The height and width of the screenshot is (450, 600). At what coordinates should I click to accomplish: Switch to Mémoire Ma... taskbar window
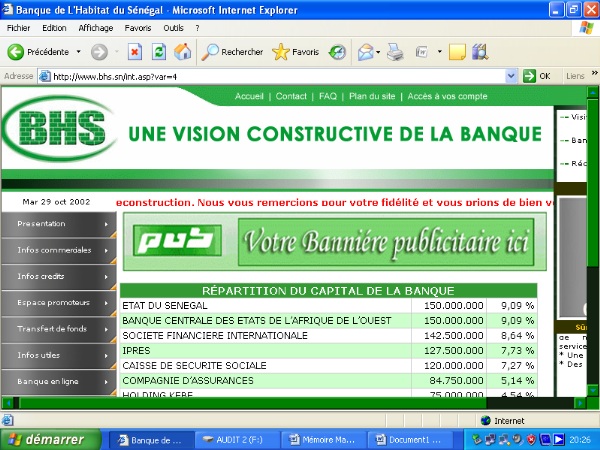click(324, 440)
